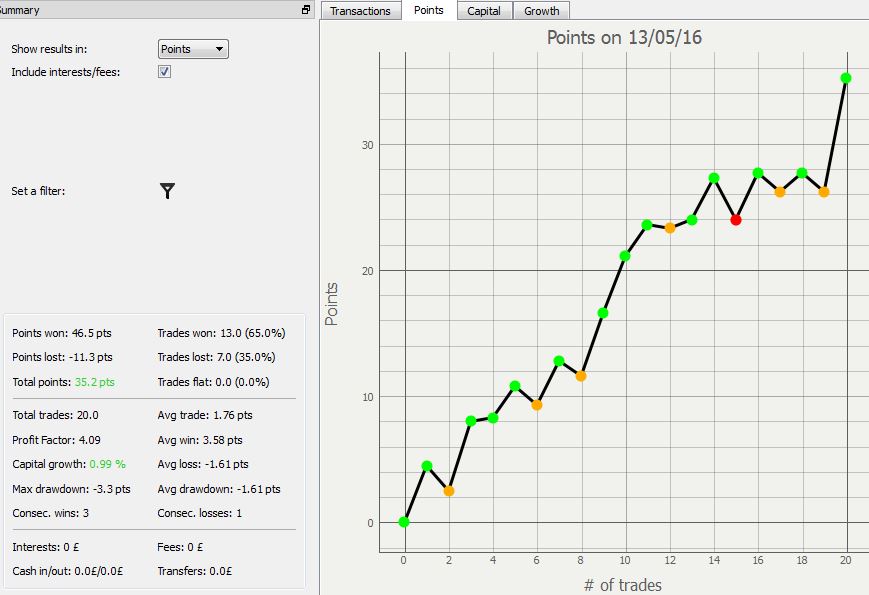Viewport: 869px width, 595px height.
Task: Click 'Capital growth: 0.99 %' value
Action: coord(108,464)
